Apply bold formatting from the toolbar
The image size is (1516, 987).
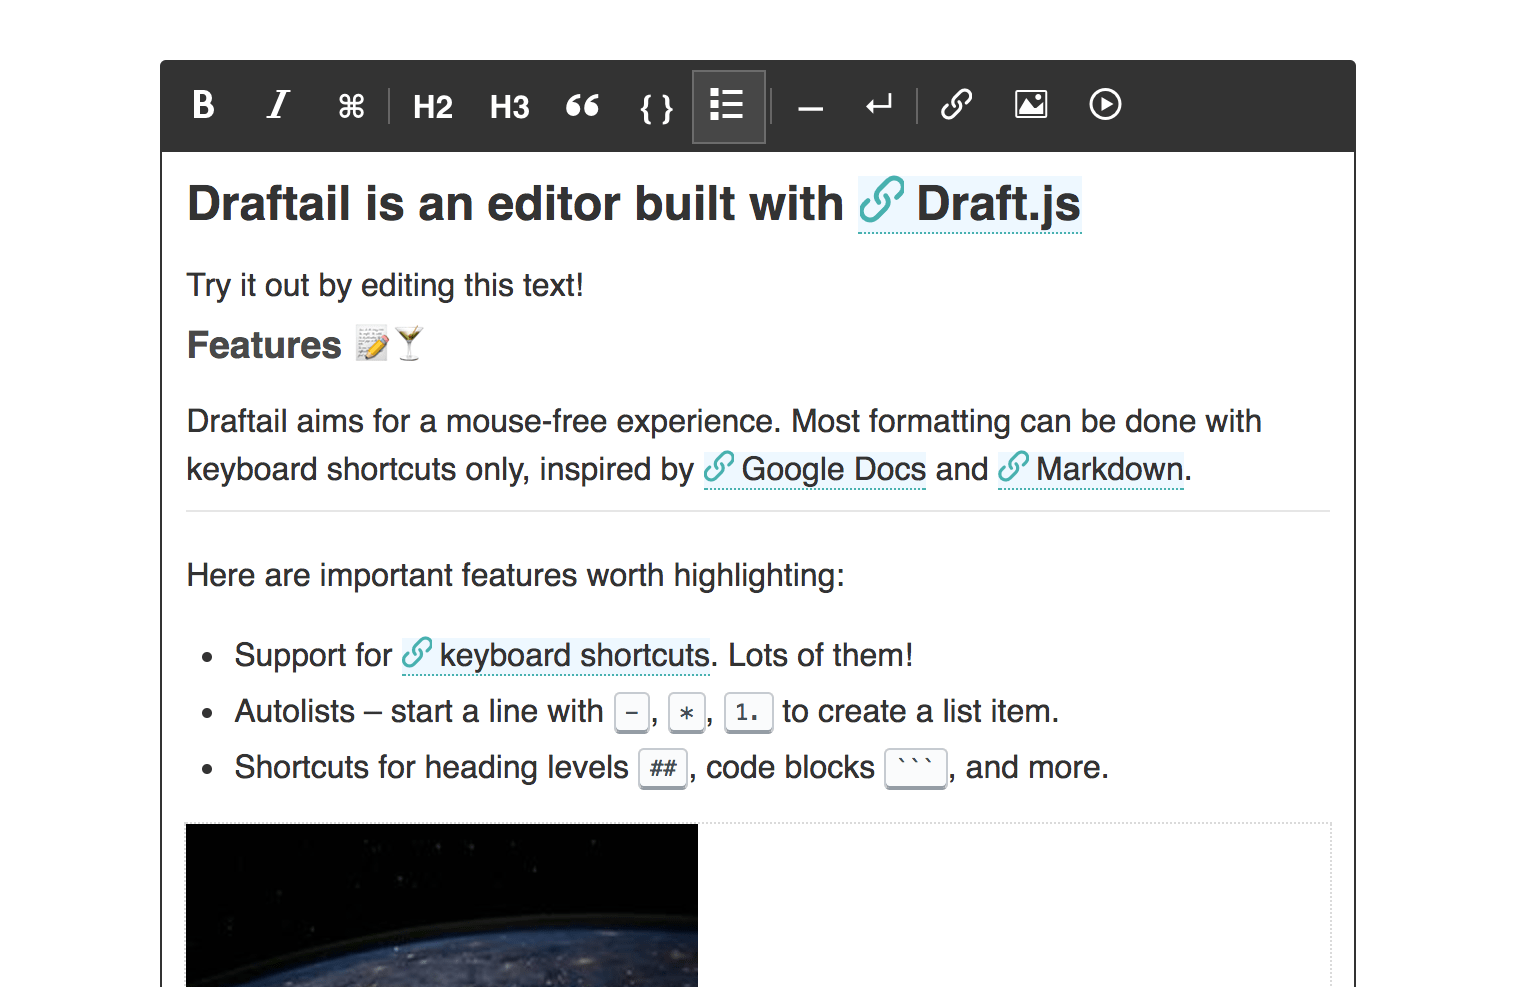tap(202, 105)
